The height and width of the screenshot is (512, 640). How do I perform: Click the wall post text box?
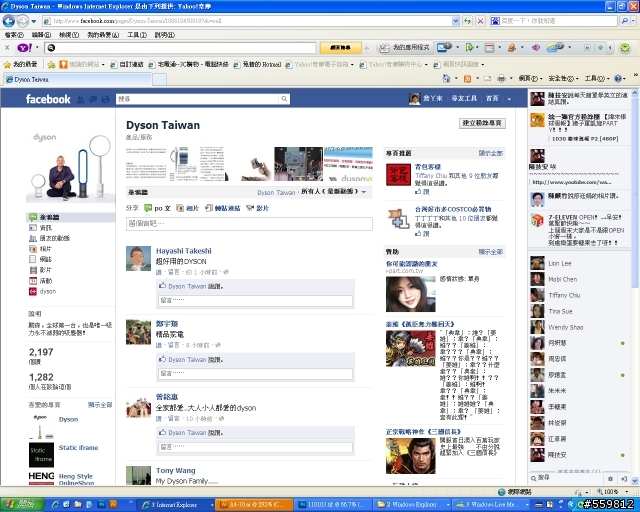pos(249,223)
